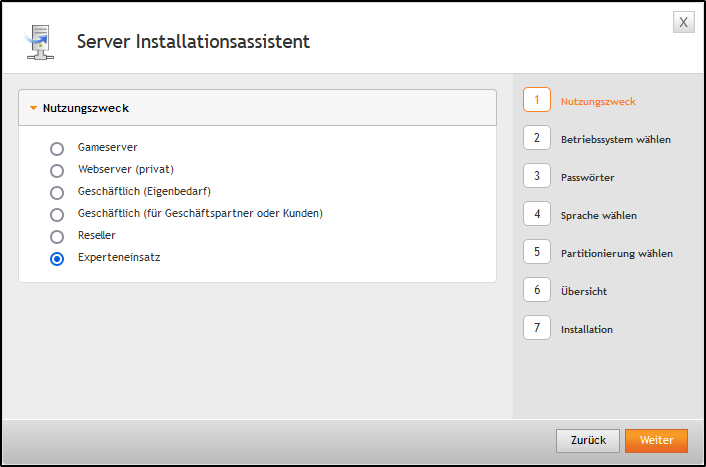Click step number 5 box
The image size is (706, 467).
coord(537,252)
